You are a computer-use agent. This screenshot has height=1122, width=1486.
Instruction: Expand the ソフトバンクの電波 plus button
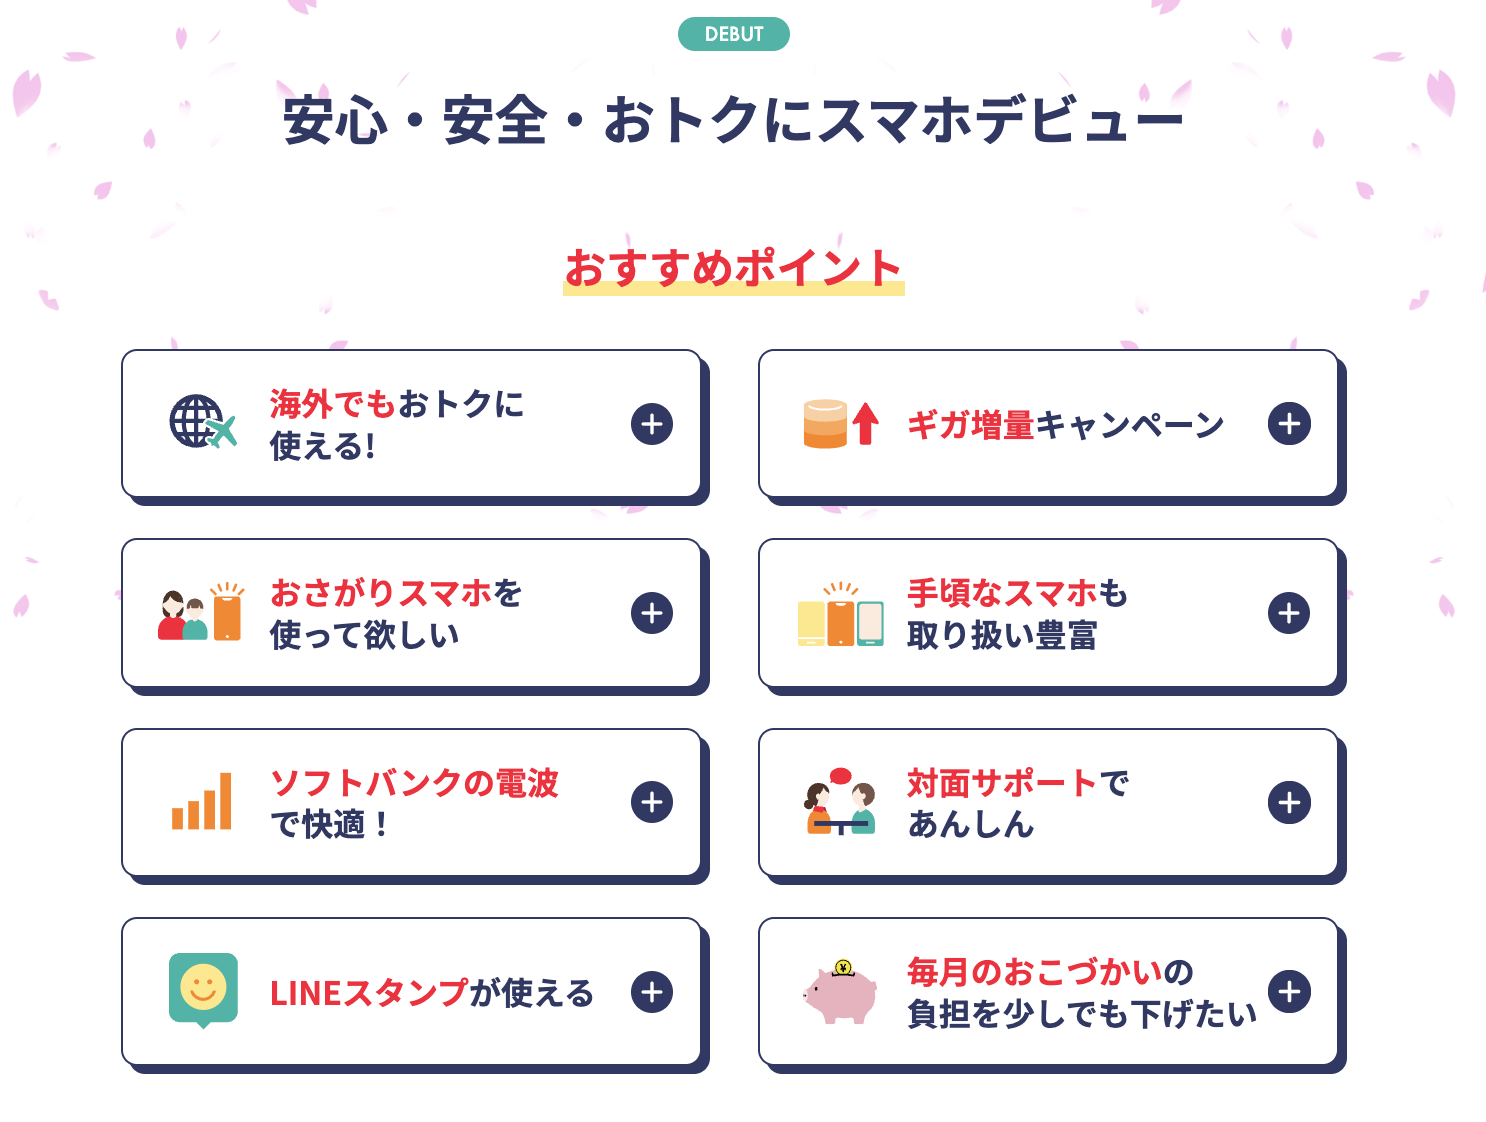click(x=652, y=802)
